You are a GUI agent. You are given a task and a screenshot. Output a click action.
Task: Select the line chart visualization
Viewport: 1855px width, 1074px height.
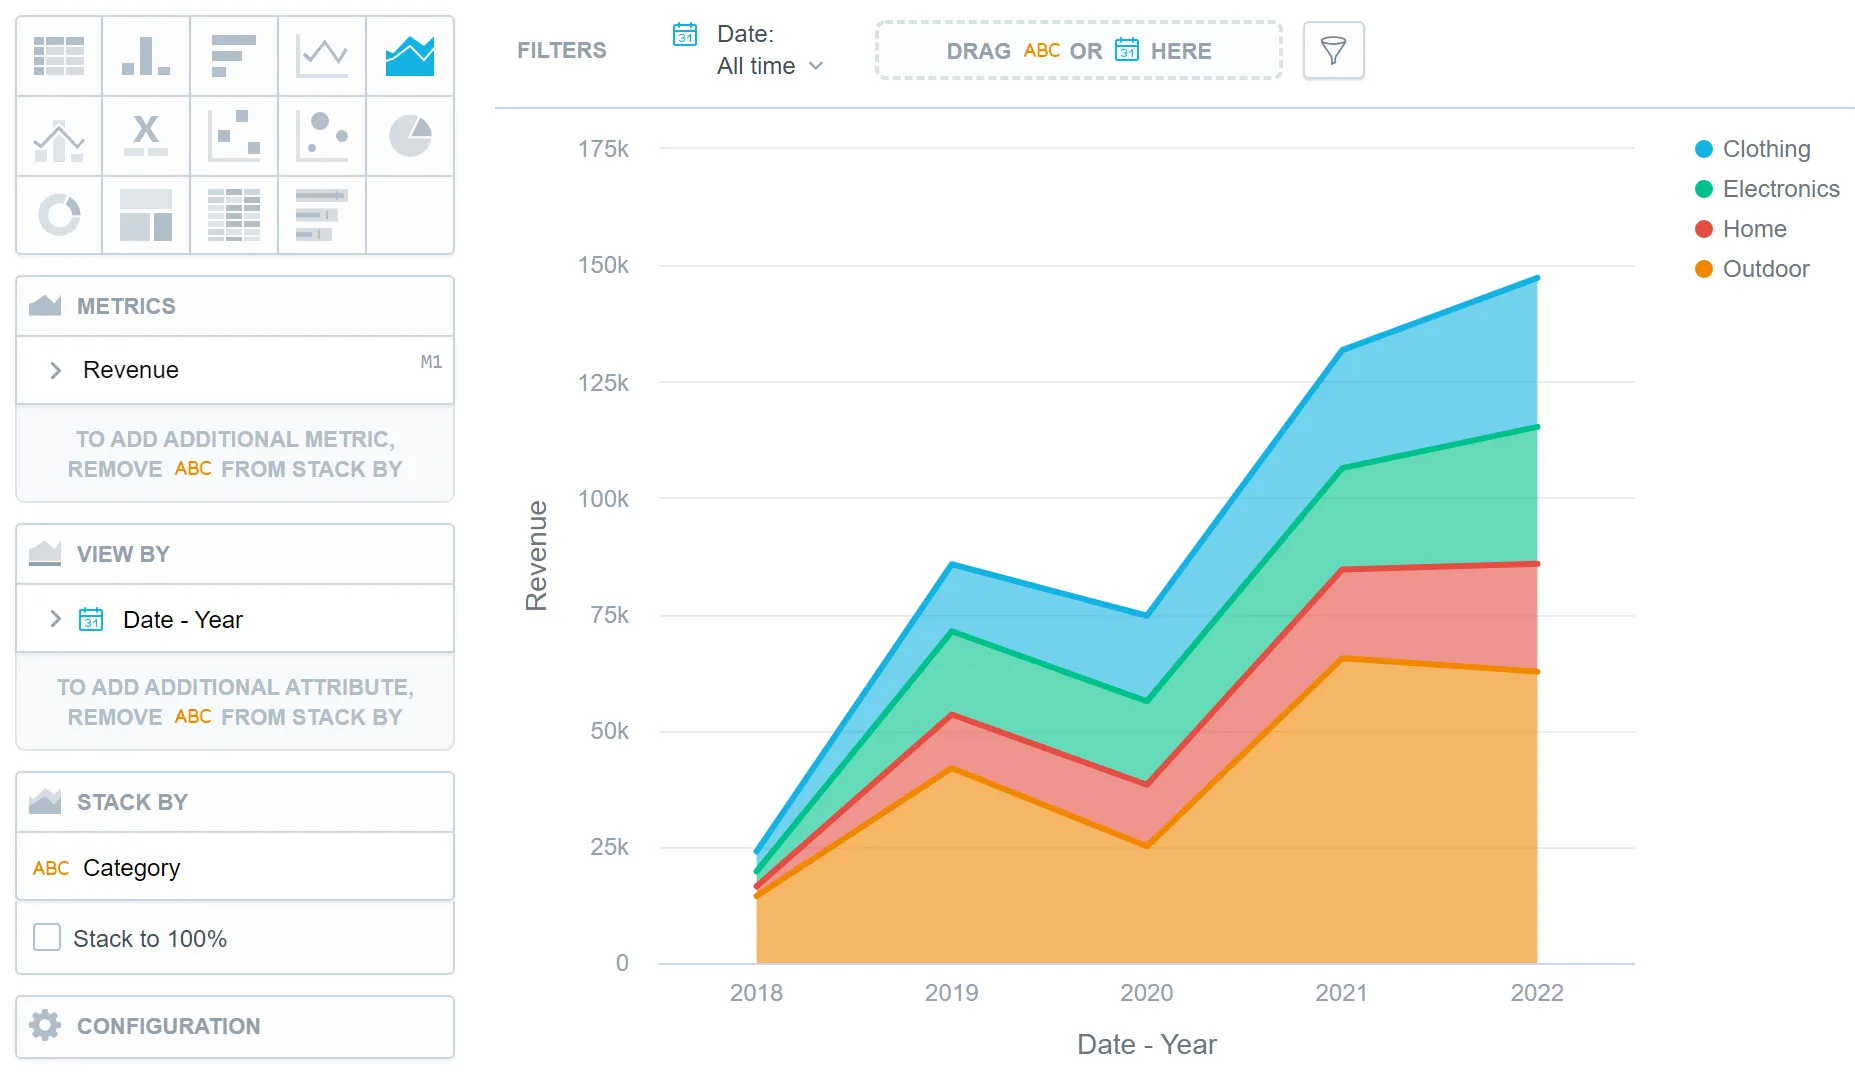[322, 56]
